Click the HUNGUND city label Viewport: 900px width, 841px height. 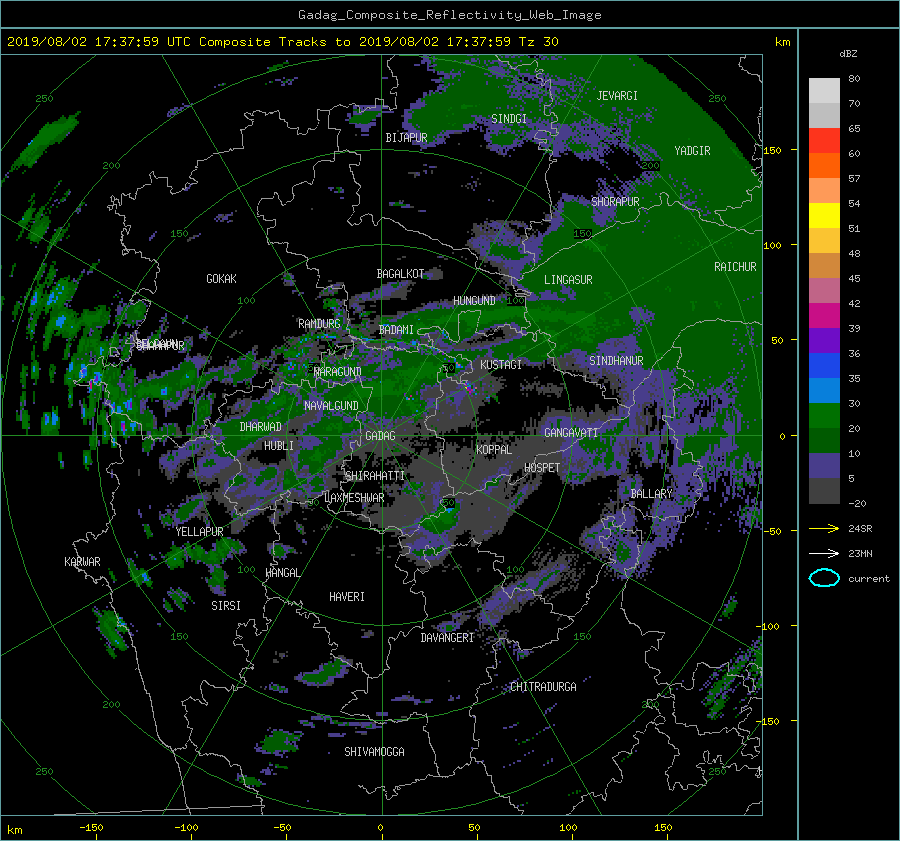[474, 300]
